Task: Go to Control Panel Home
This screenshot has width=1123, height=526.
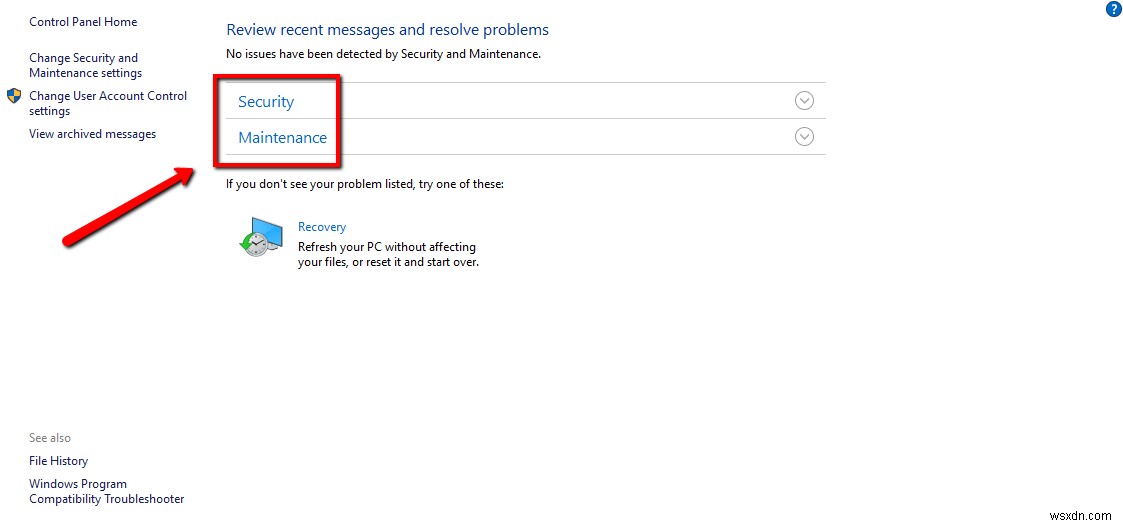Action: pos(83,22)
